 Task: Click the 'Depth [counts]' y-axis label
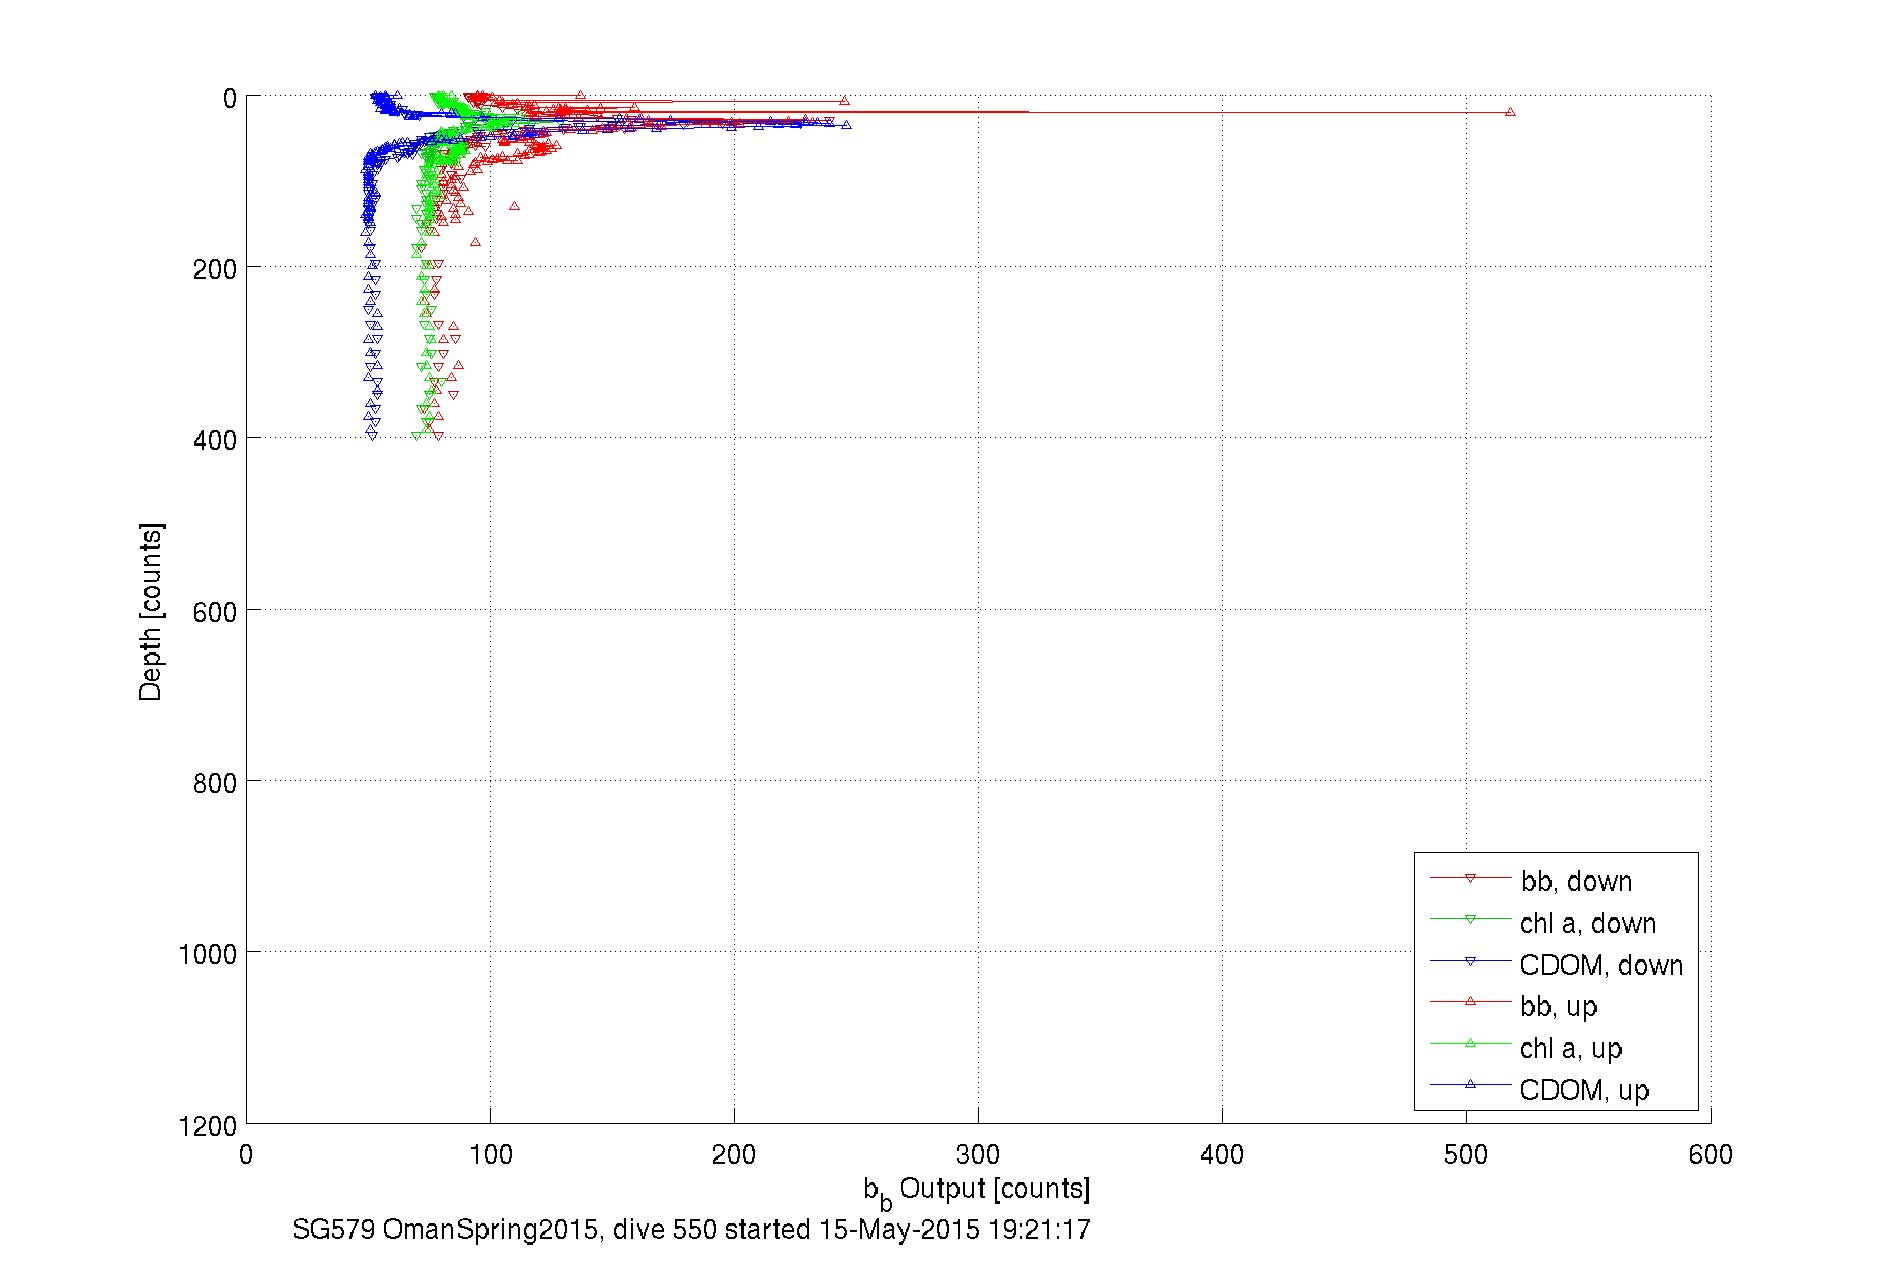point(150,611)
